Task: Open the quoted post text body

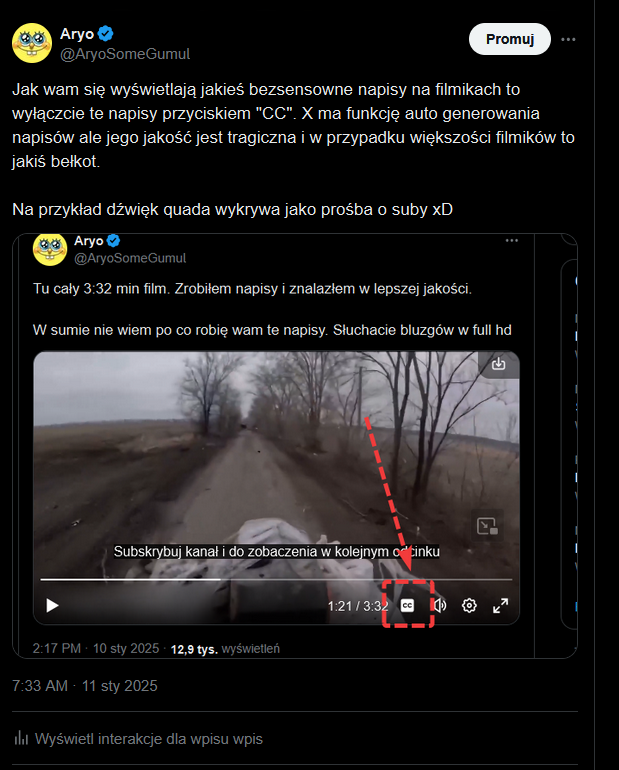Action: coord(272,309)
